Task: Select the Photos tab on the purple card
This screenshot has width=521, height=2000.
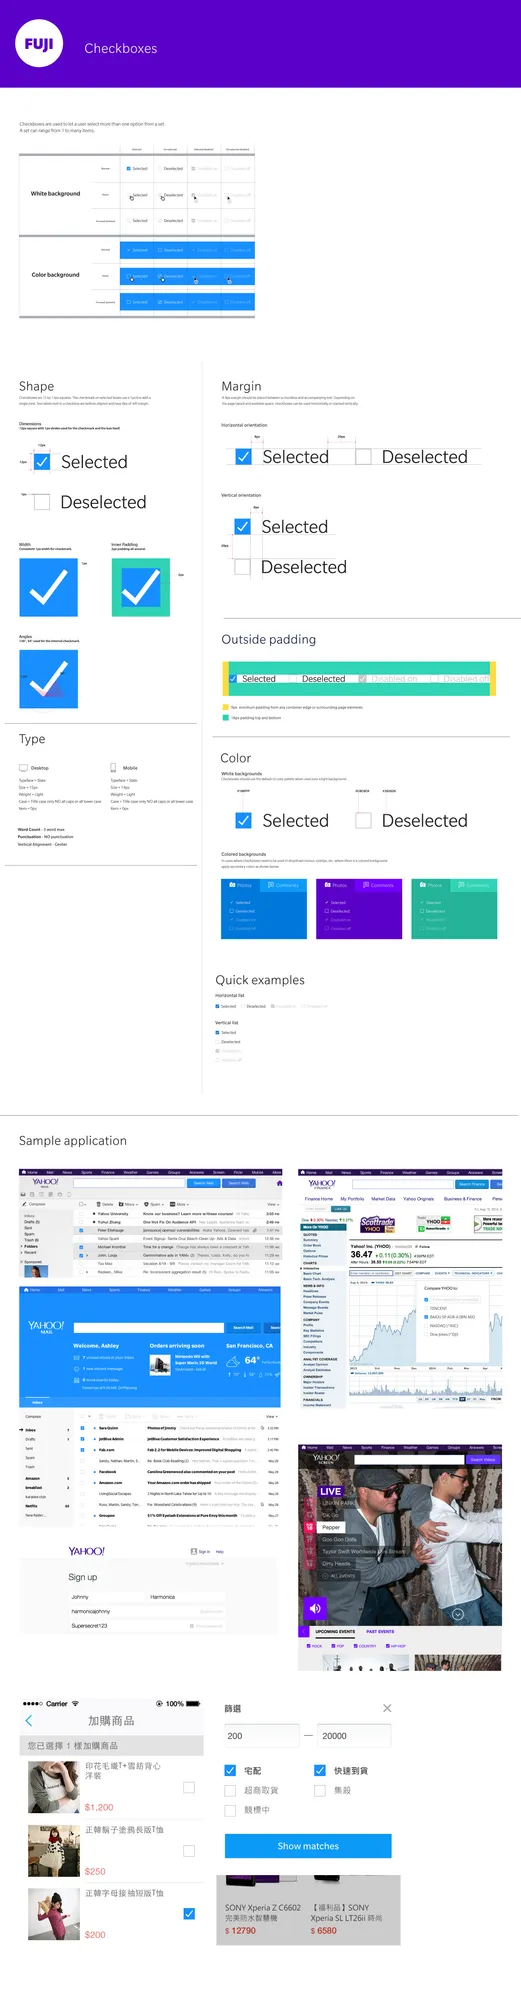Action: [x=337, y=885]
